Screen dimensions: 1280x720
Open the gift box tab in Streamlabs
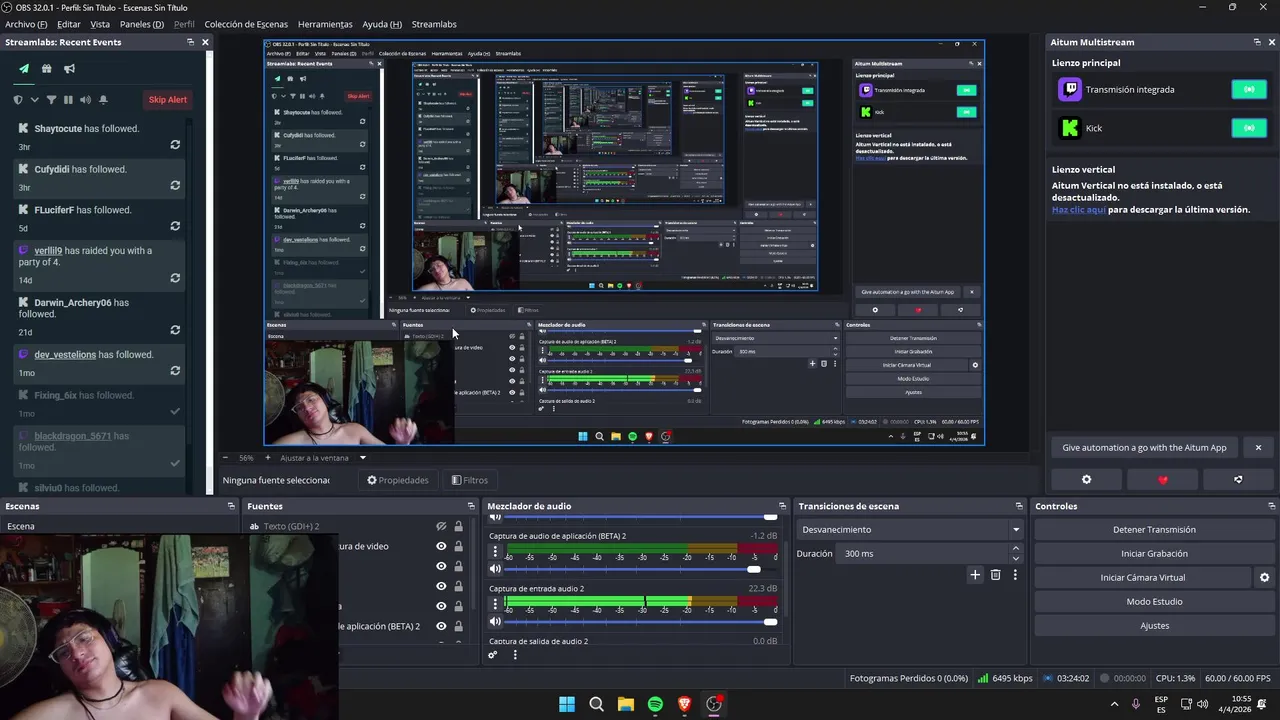click(x=46, y=69)
